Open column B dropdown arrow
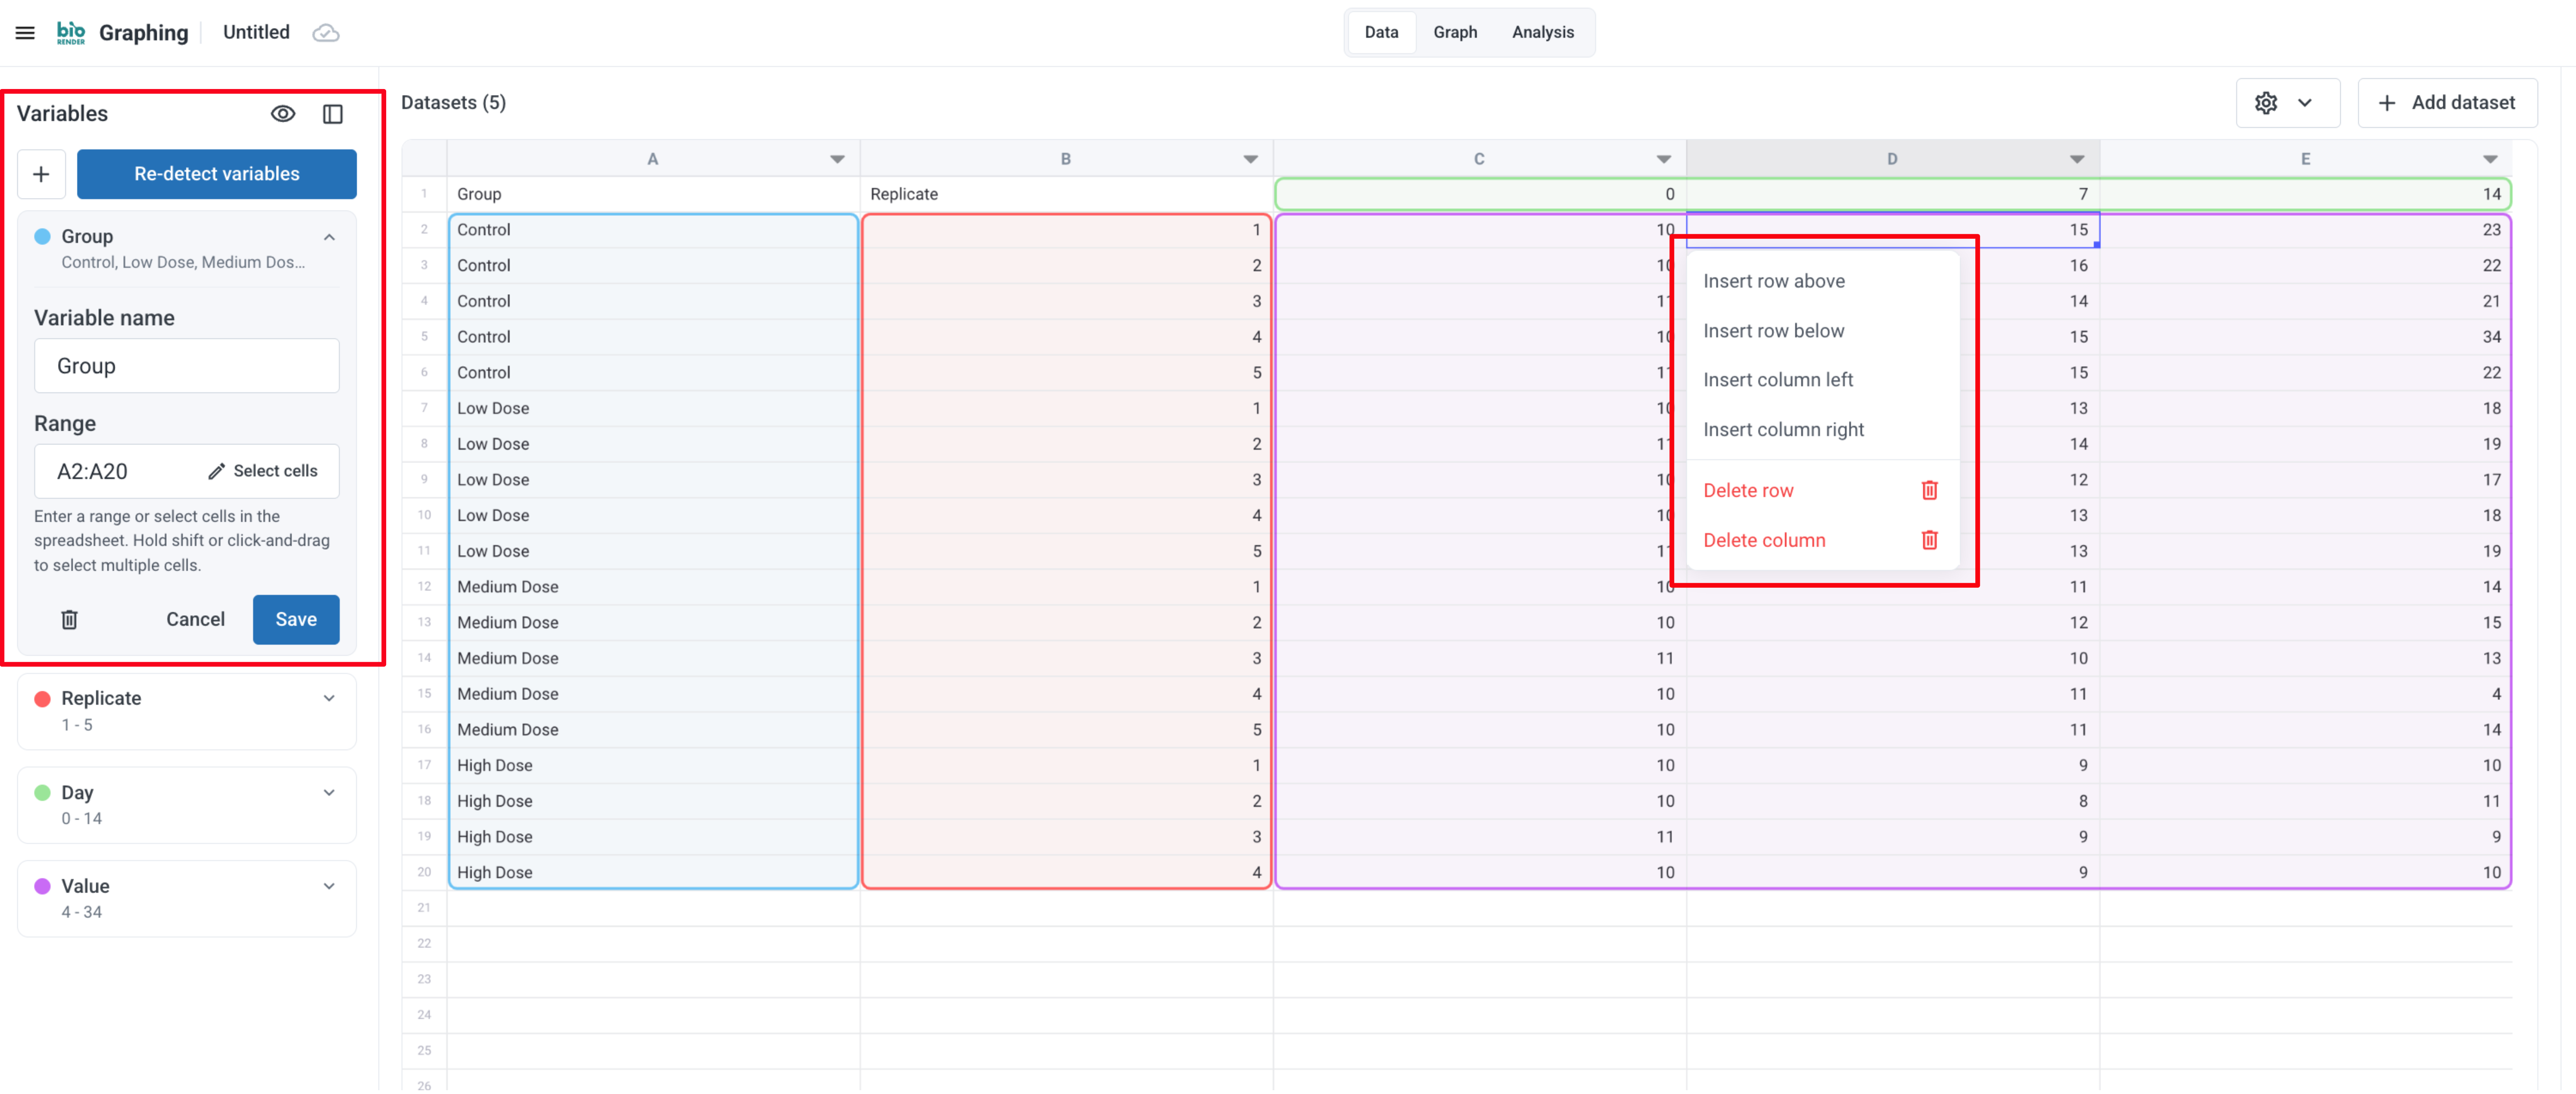The width and height of the screenshot is (2576, 1094). (1250, 159)
